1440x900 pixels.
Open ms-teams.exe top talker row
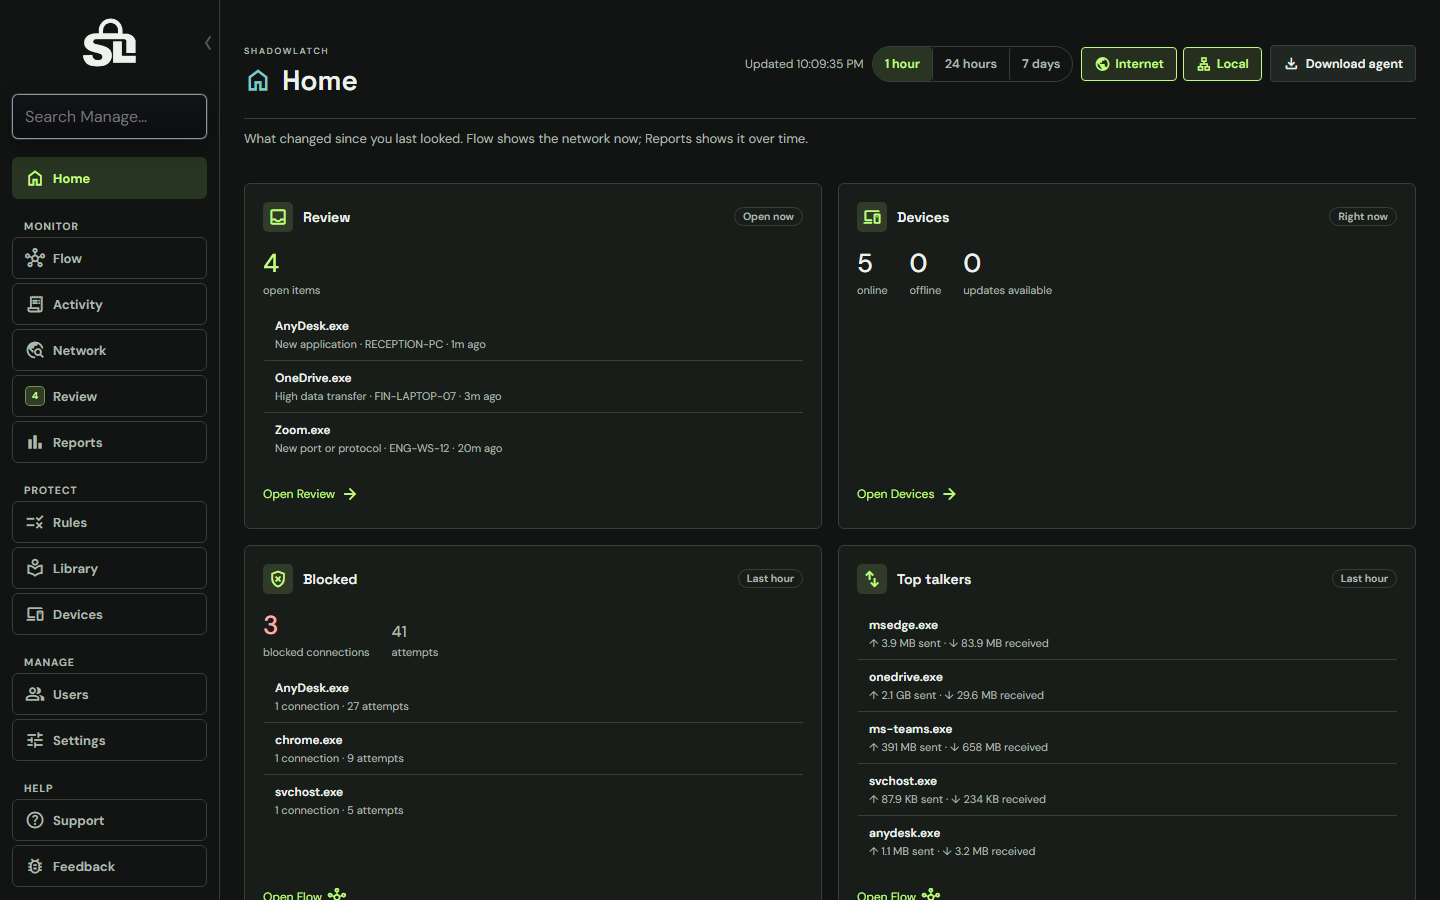pos(1127,738)
